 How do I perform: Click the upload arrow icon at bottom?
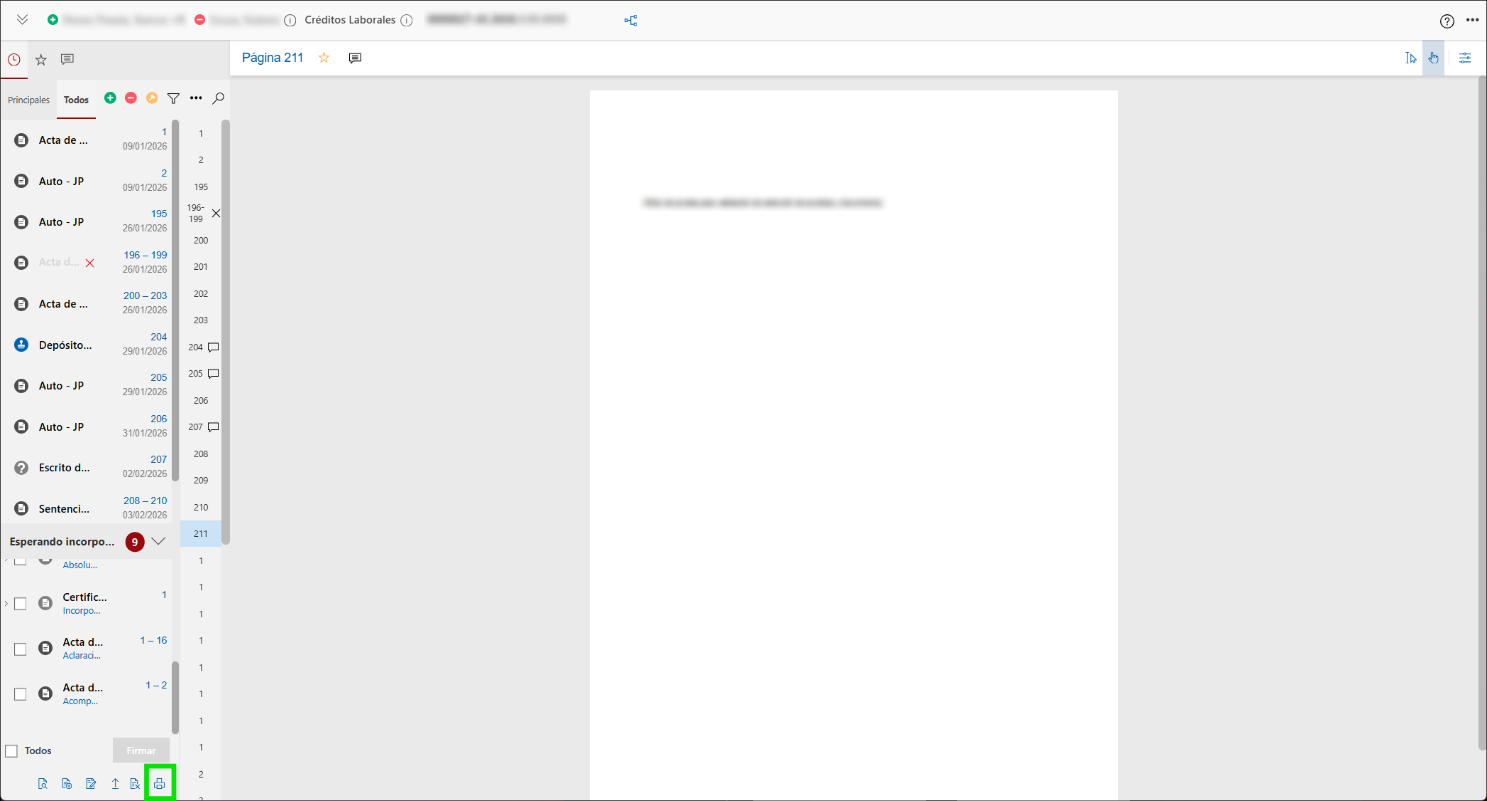pos(115,784)
